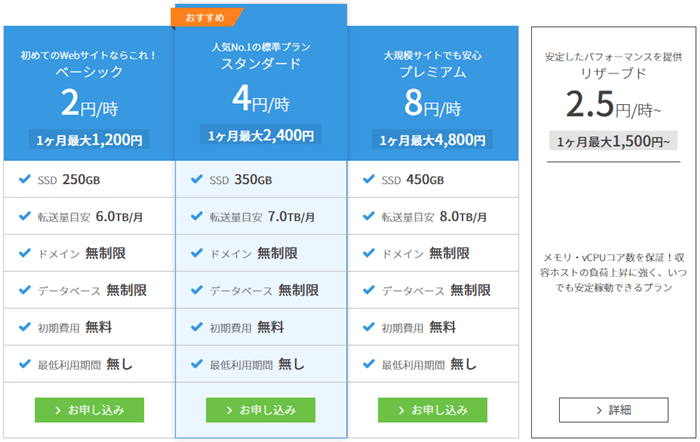Image resolution: width=700 pixels, height=442 pixels.
Task: Click 転送量目安 7.0TB/月 text
Action: (262, 217)
